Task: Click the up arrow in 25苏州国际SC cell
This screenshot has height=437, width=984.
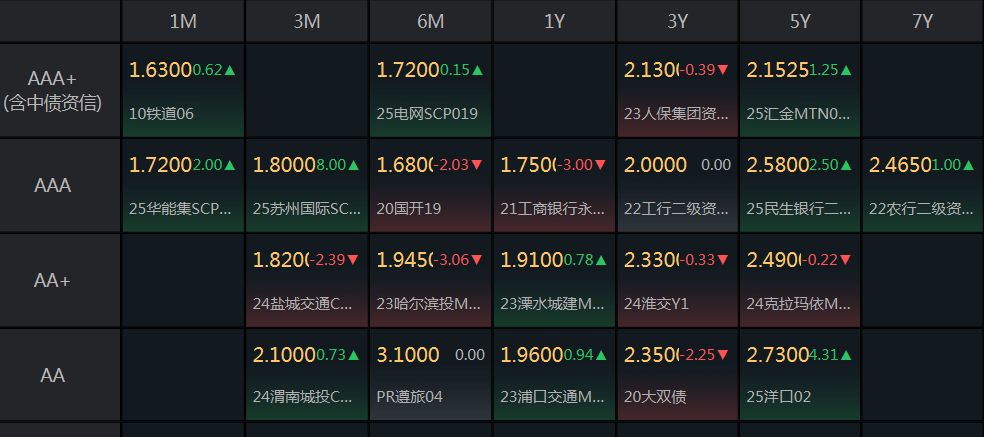Action: [x=354, y=165]
